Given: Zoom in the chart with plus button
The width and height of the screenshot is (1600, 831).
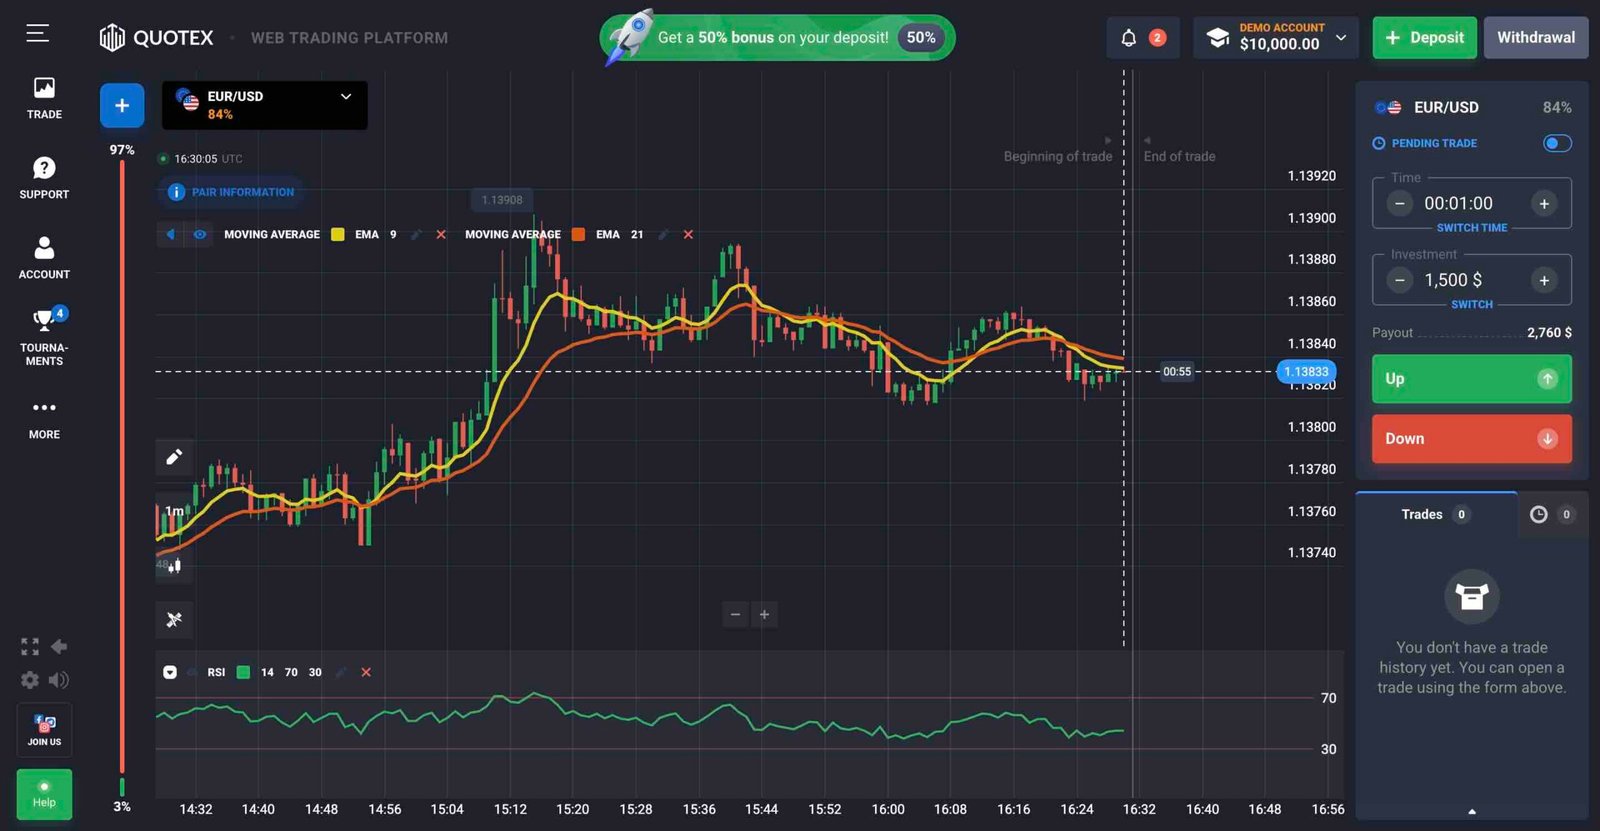Looking at the screenshot, I should pos(765,615).
